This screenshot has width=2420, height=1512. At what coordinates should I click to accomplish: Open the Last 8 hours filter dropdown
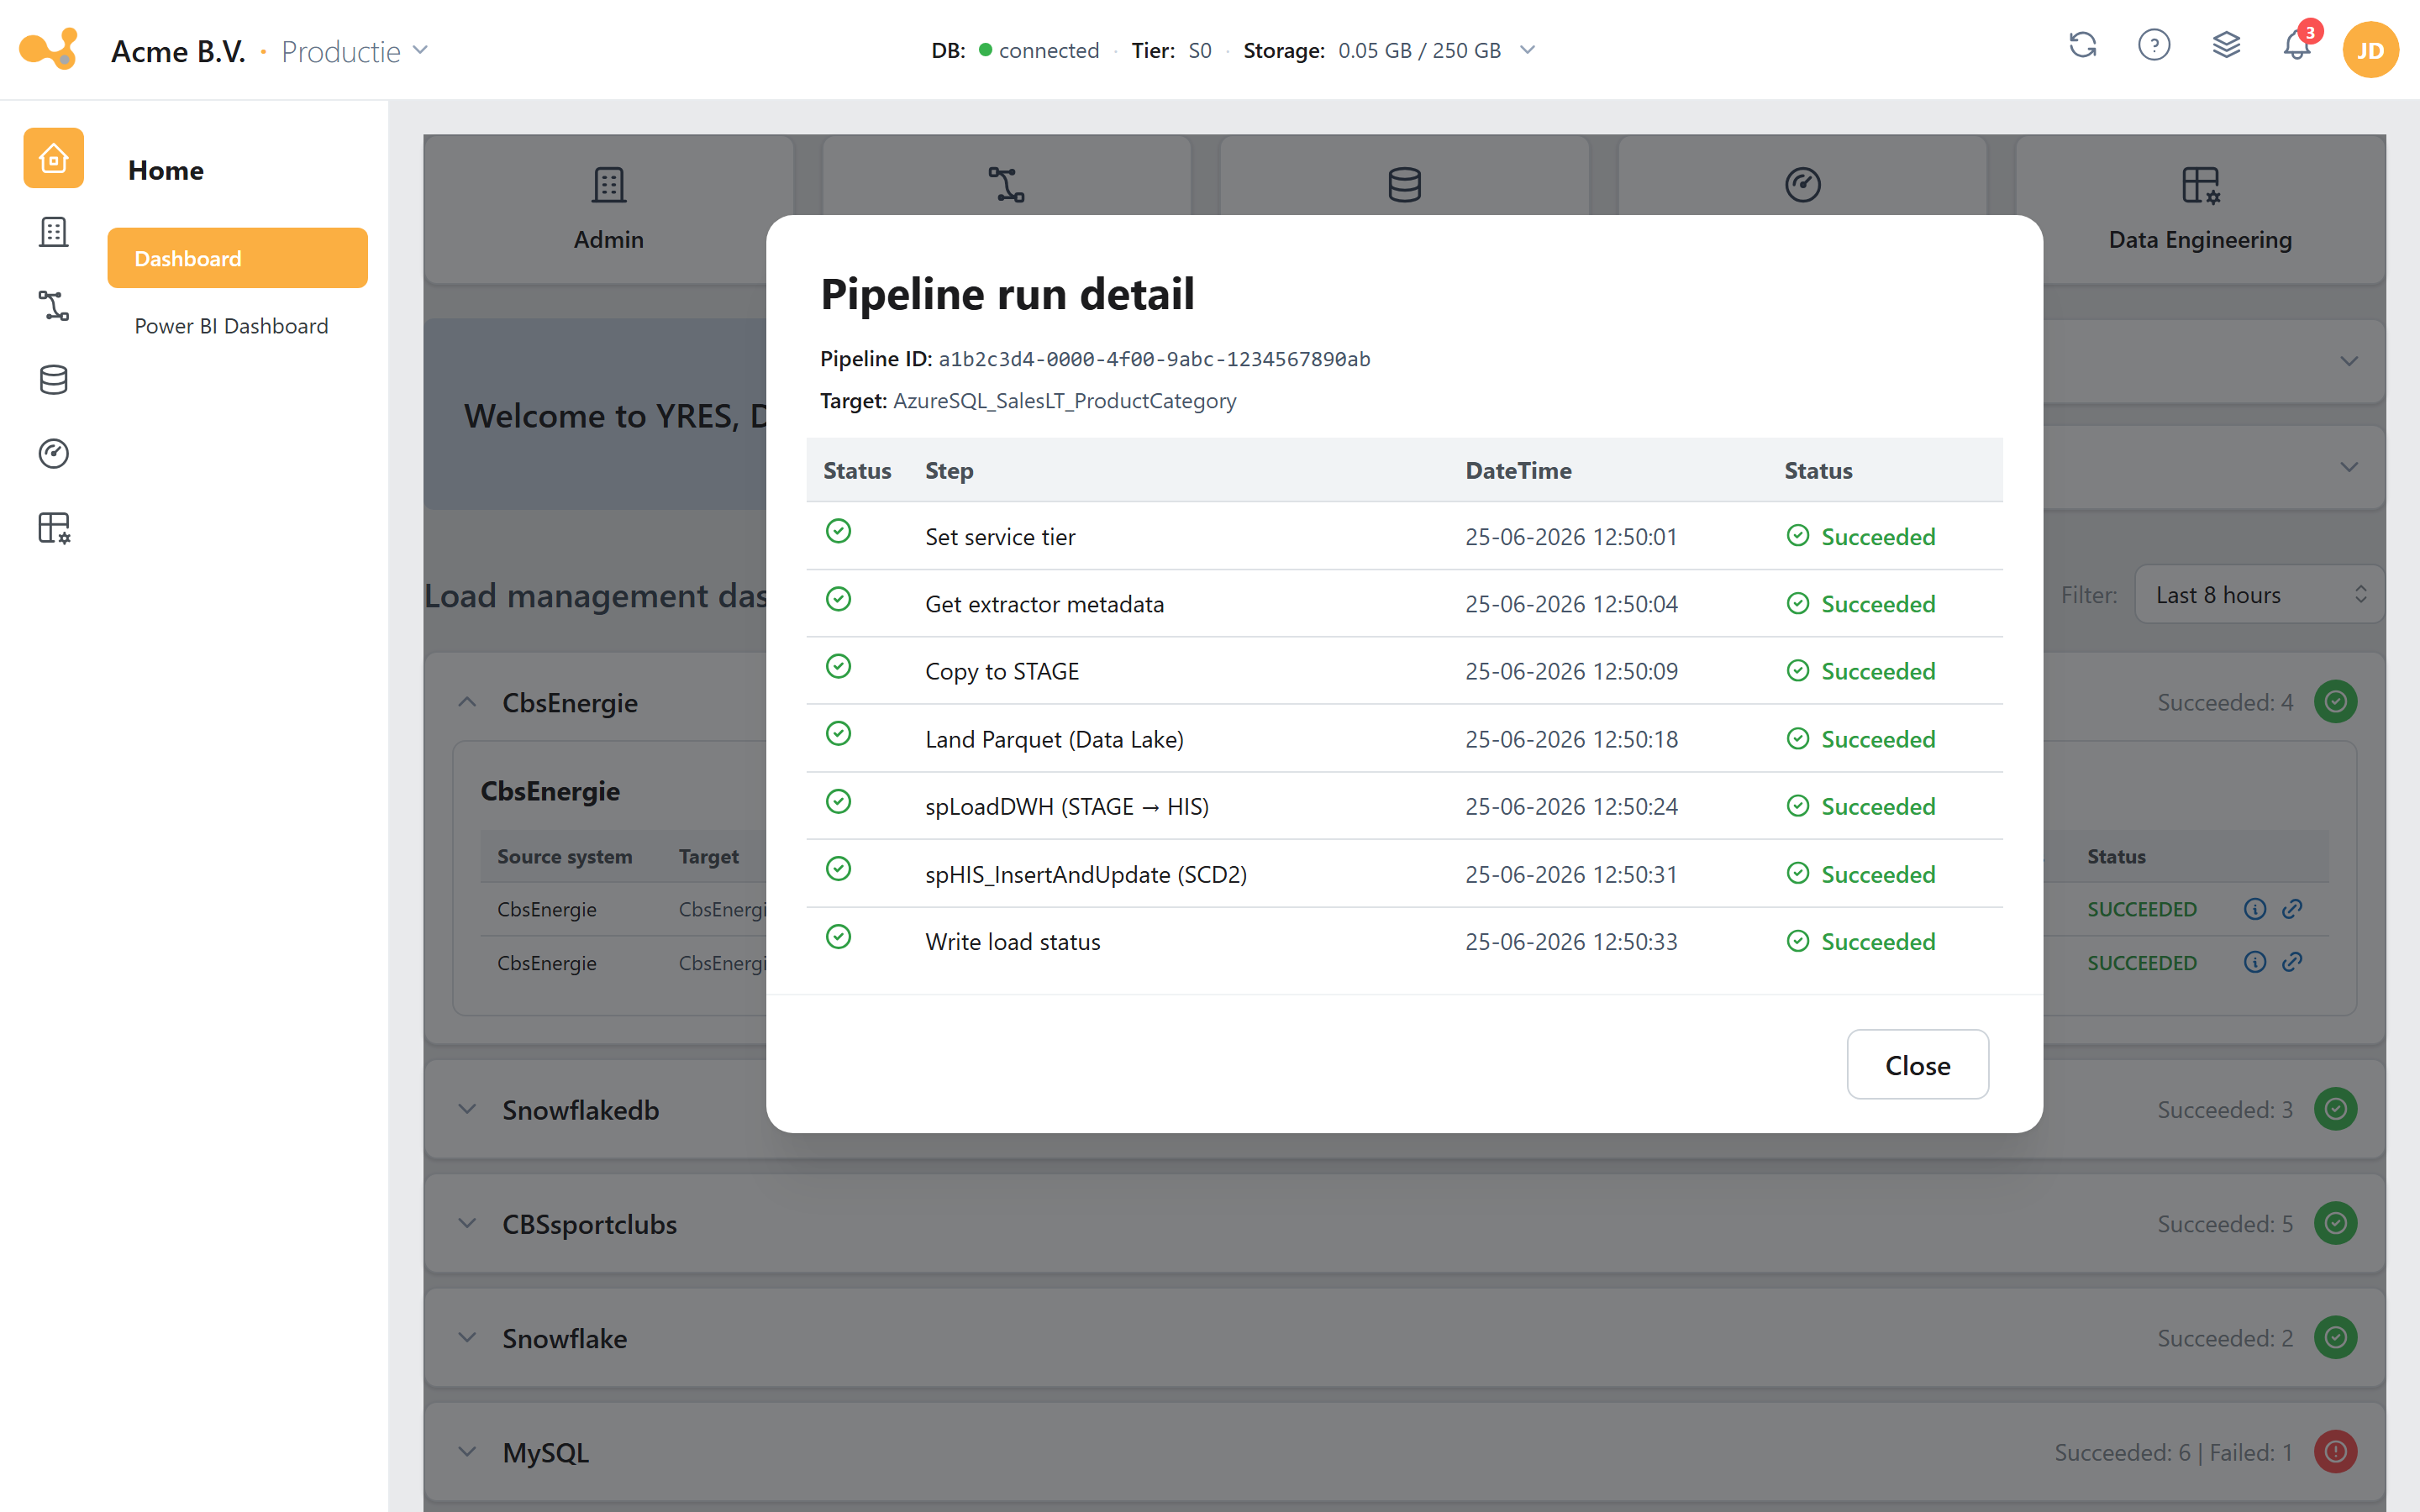[2259, 595]
